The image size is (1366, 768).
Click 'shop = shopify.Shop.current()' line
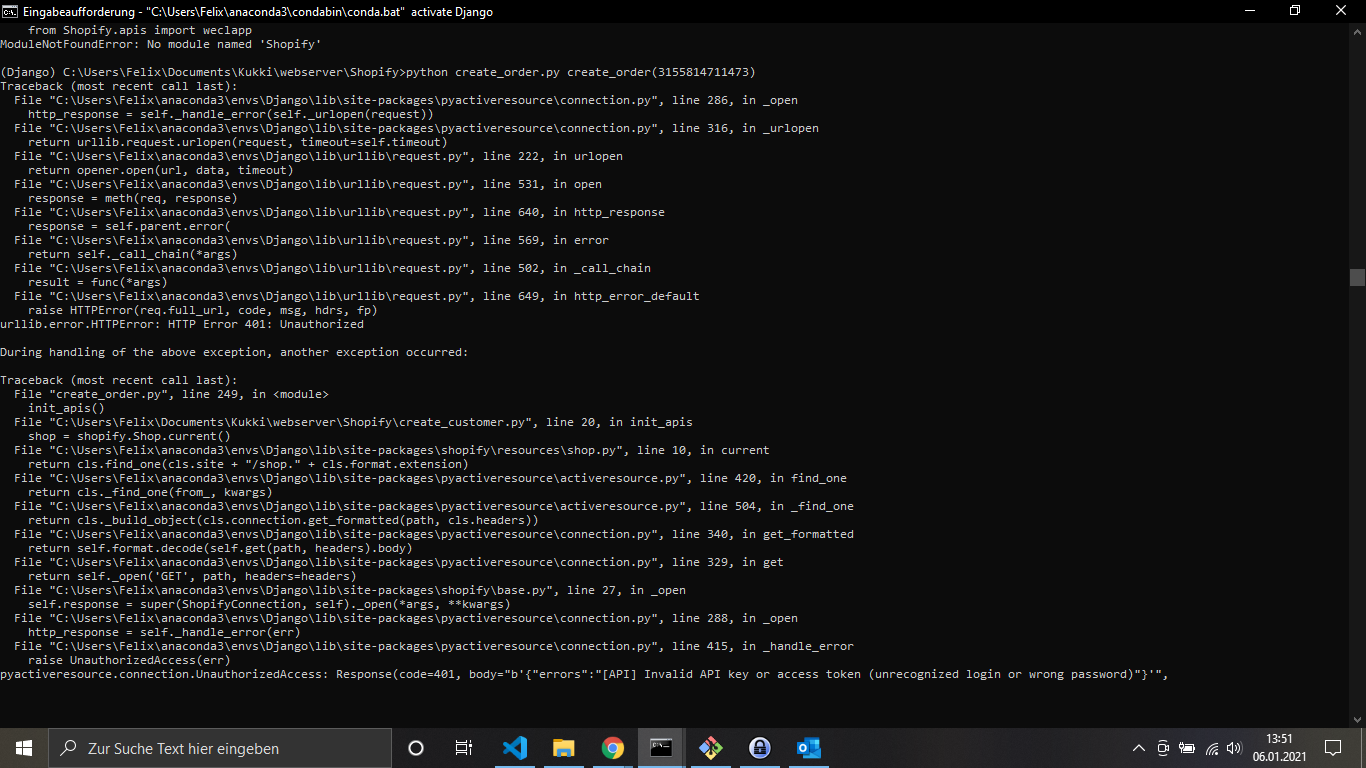point(129,436)
